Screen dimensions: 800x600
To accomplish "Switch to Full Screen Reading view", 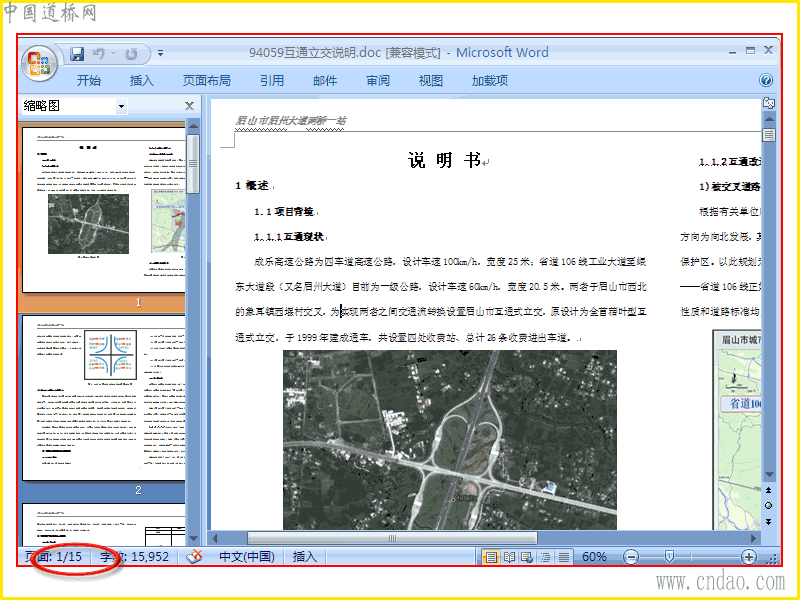I will click(x=509, y=557).
